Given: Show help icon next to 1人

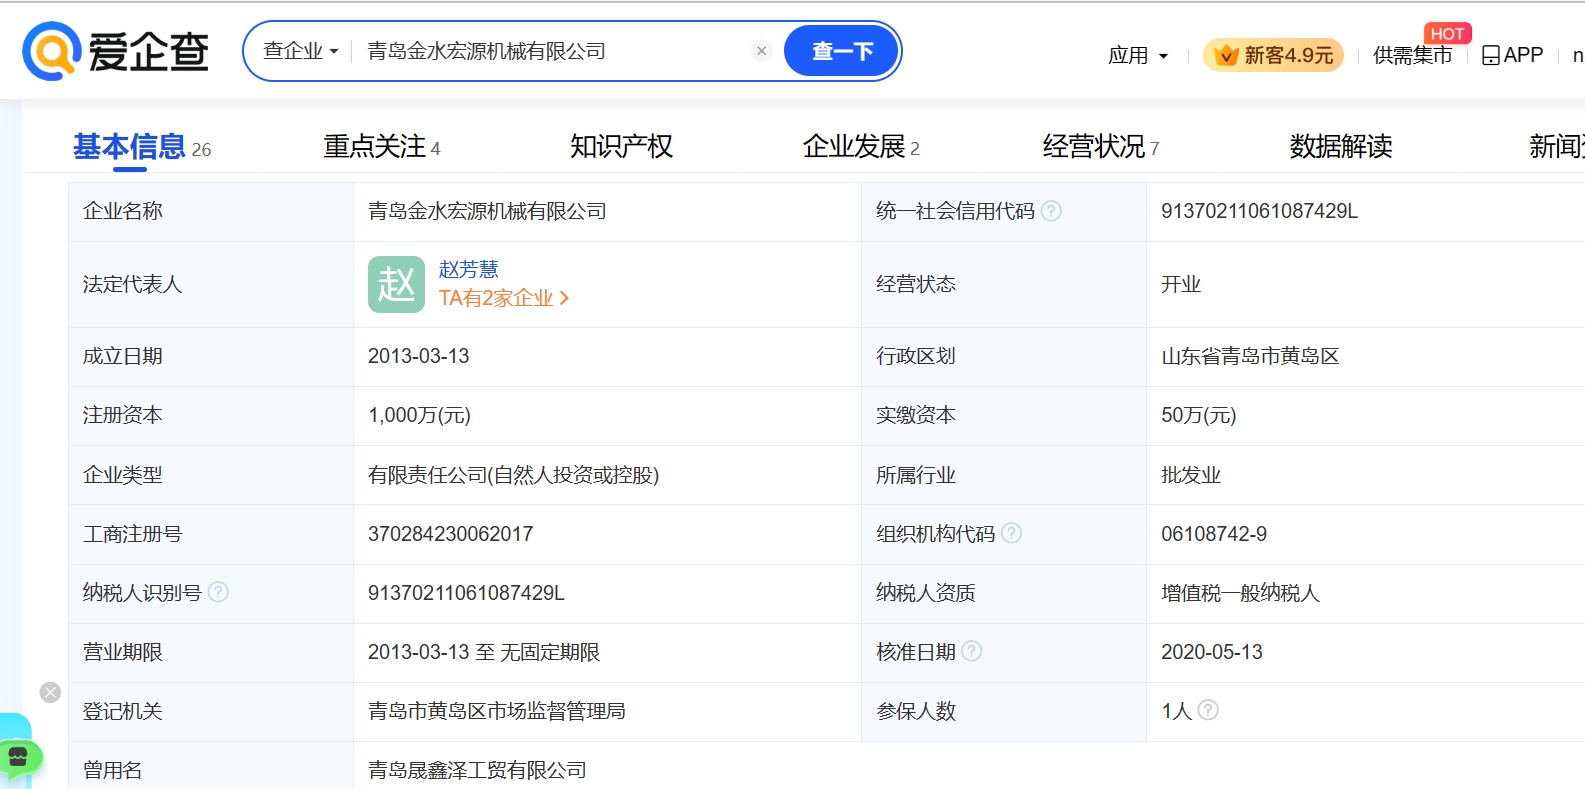Looking at the screenshot, I should pyautogui.click(x=1208, y=710).
